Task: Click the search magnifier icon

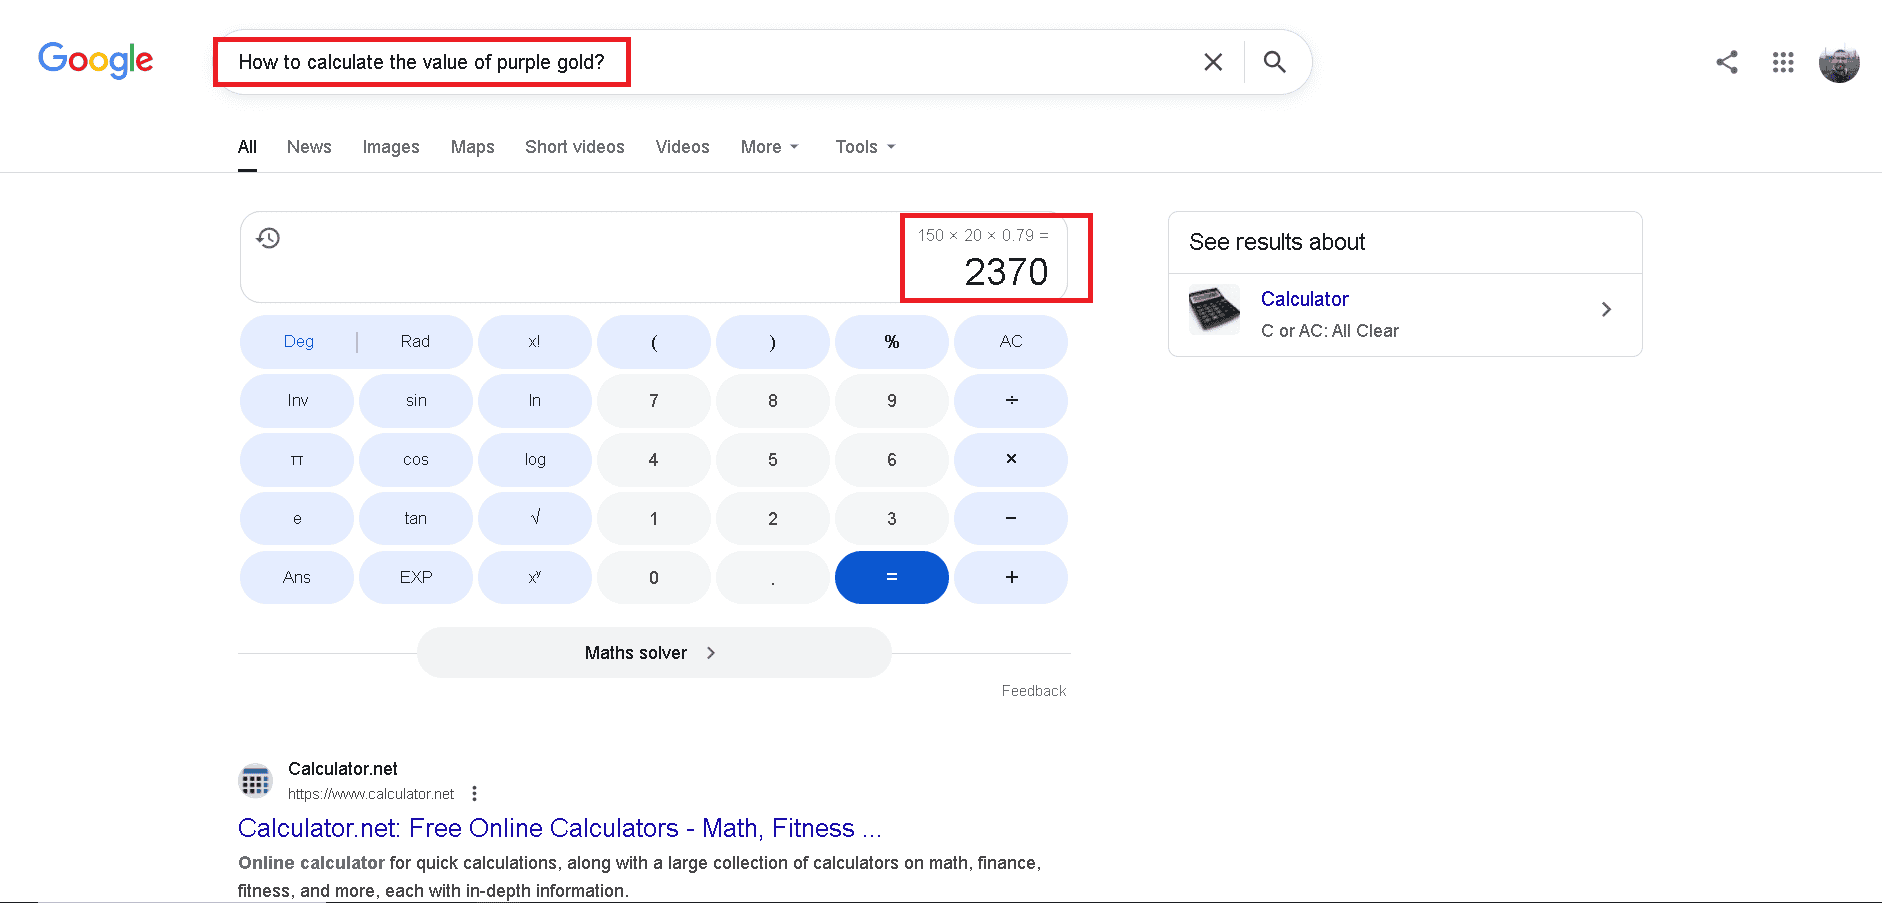Action: [x=1274, y=61]
